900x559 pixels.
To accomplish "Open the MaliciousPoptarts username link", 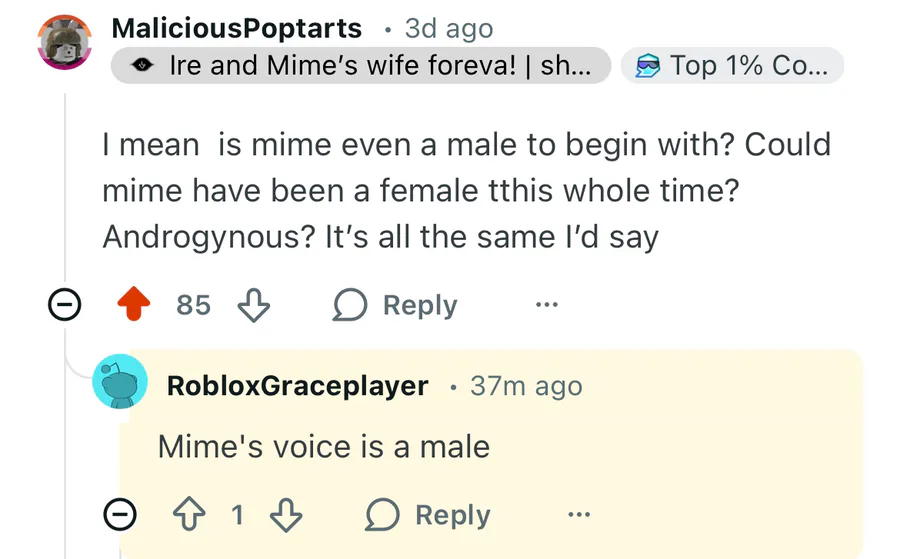I will pos(237,28).
